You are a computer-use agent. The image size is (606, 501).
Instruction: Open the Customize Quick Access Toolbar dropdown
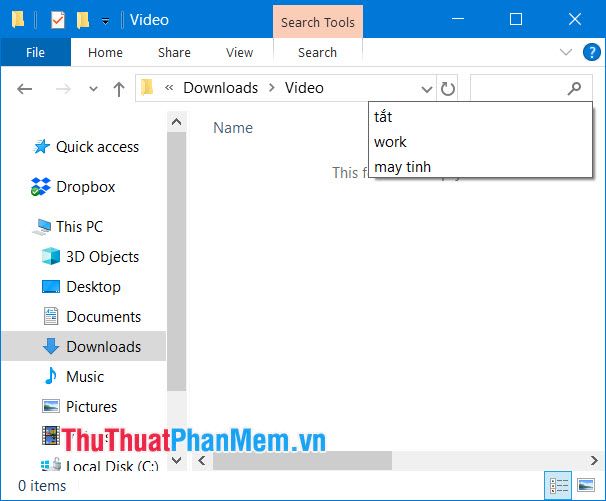click(x=105, y=20)
